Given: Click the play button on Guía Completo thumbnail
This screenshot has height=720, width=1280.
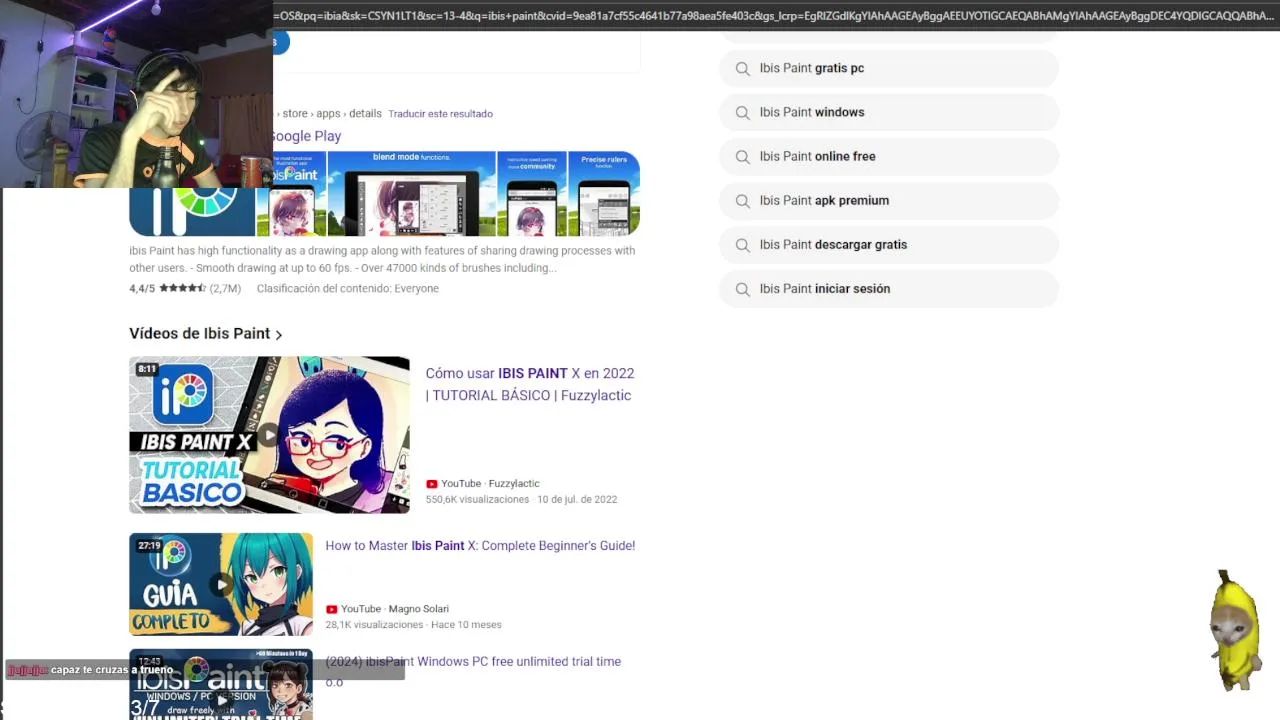Looking at the screenshot, I should (x=221, y=585).
